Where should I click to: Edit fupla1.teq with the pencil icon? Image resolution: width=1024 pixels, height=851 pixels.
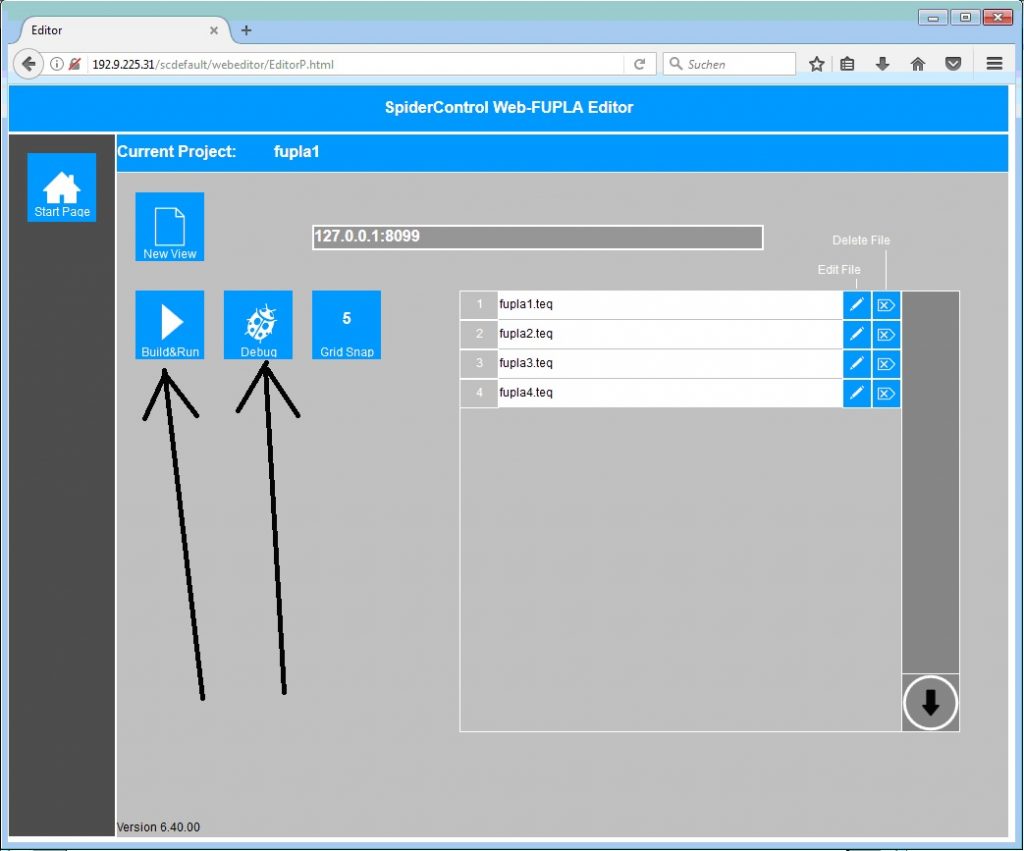coord(856,304)
